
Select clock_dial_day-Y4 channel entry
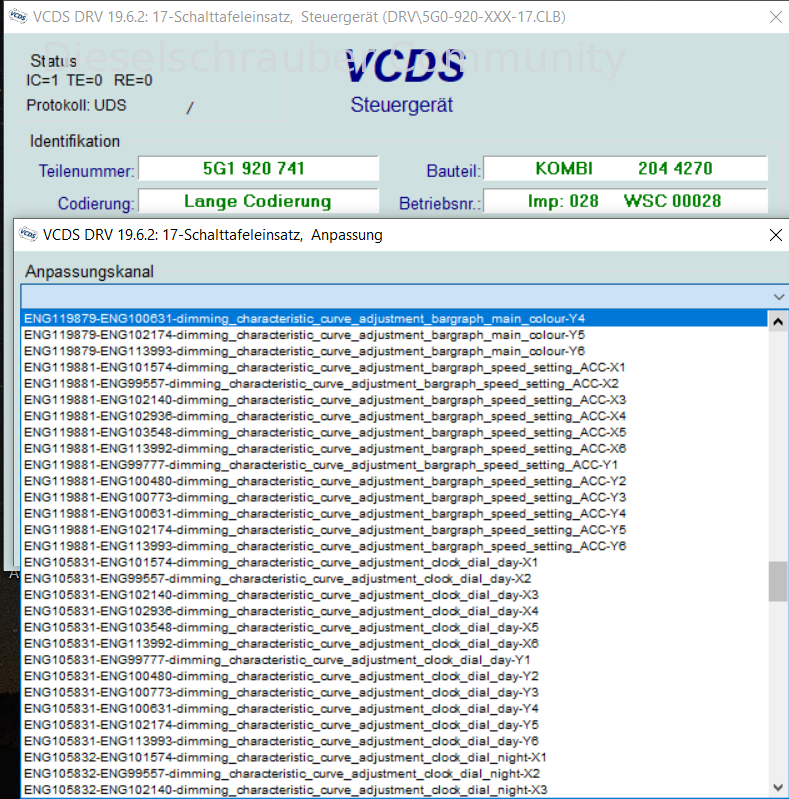[x=394, y=709]
